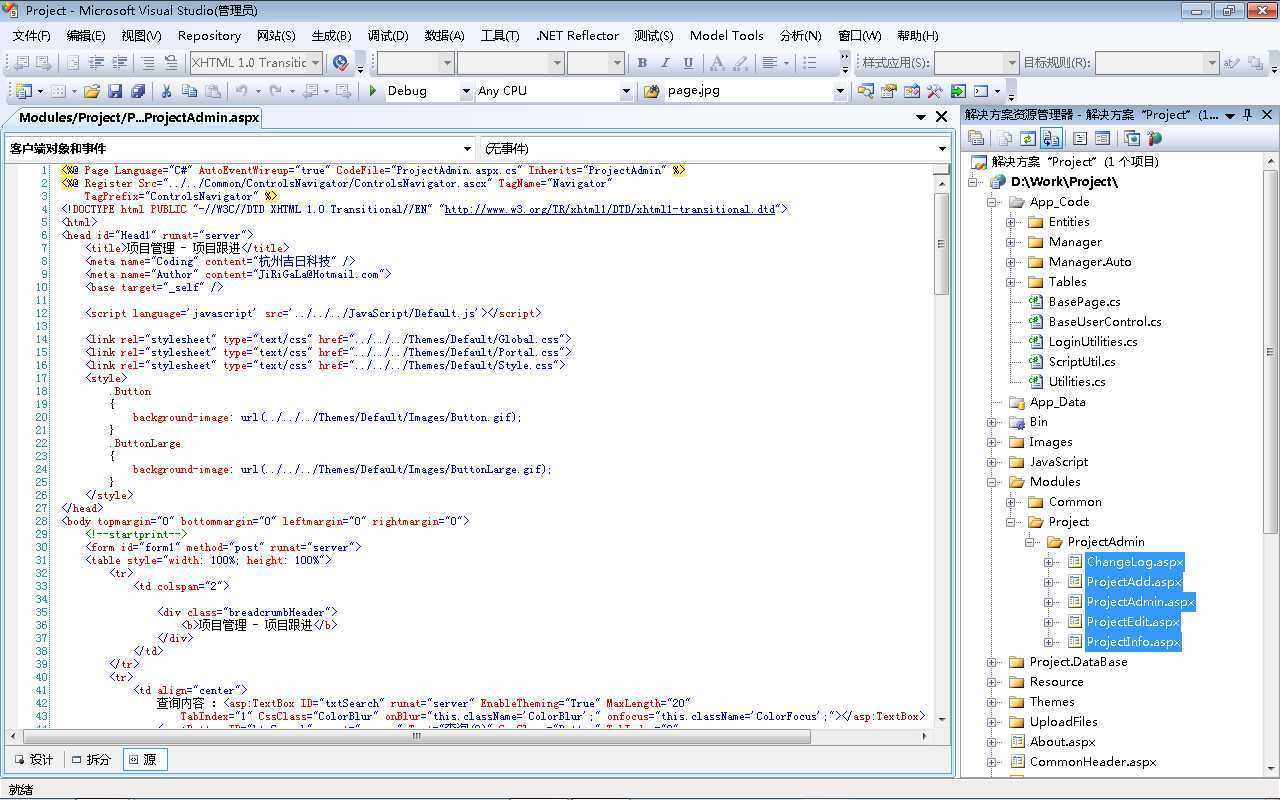Image resolution: width=1280 pixels, height=800 pixels.
Task: Open the 文件(F) menu
Action: 31,35
